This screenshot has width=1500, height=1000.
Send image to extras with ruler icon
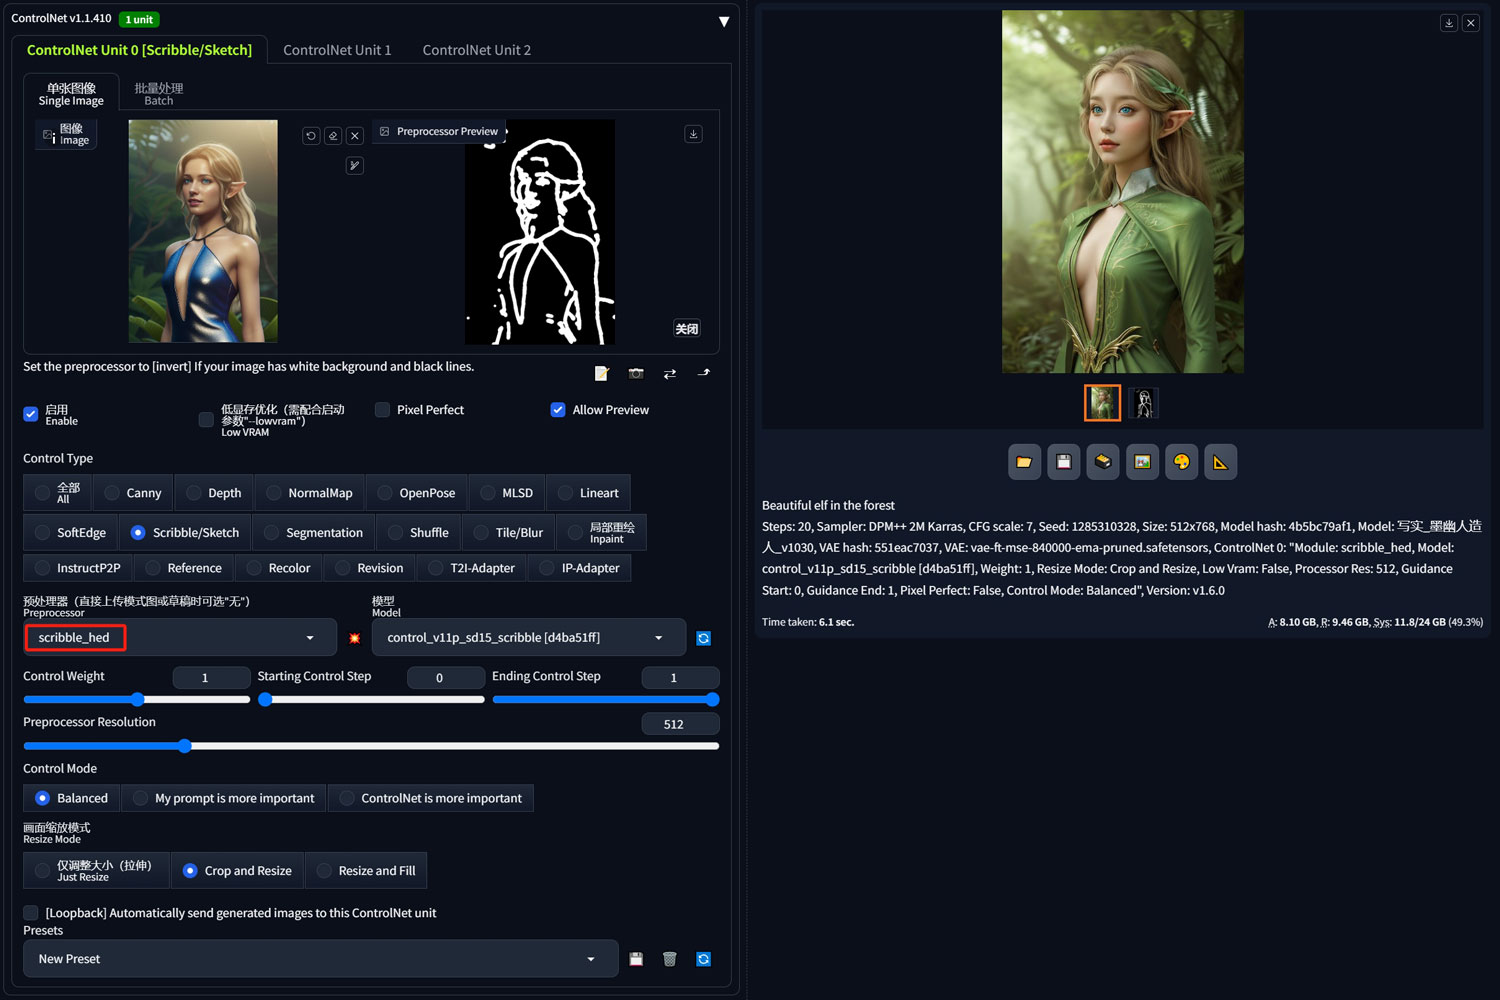[1220, 462]
